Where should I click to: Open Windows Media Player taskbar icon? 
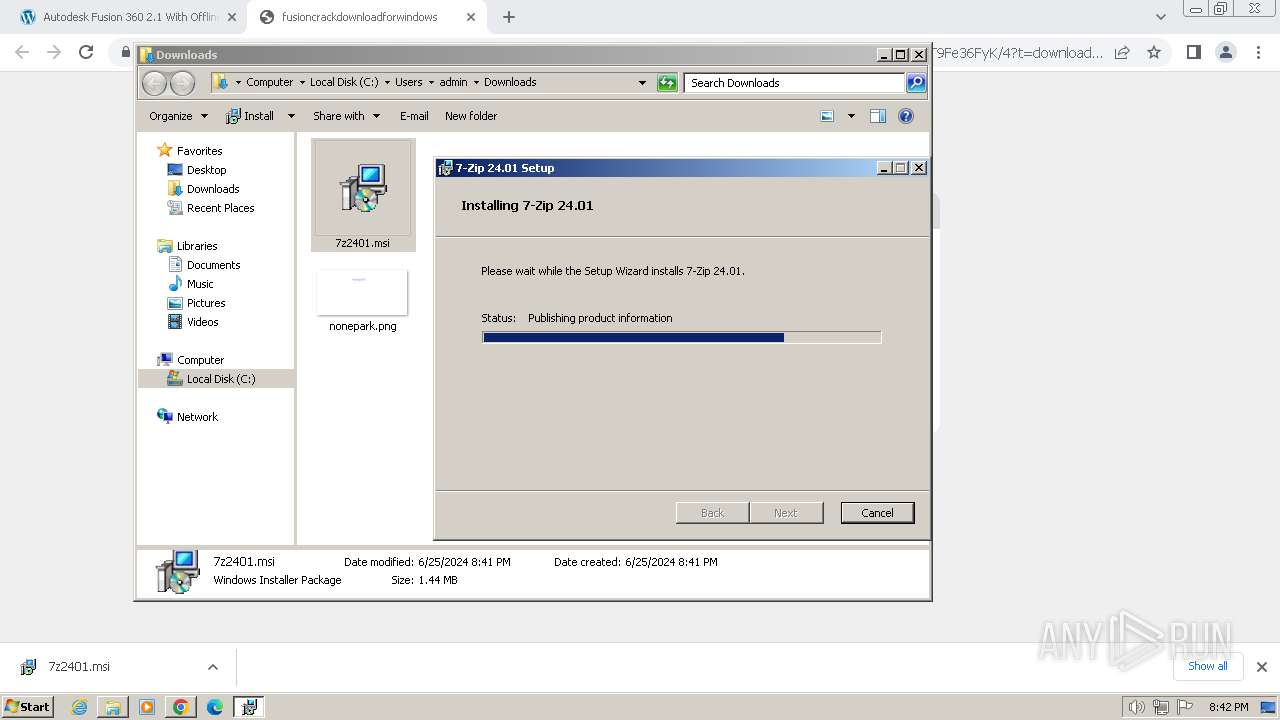coord(146,707)
